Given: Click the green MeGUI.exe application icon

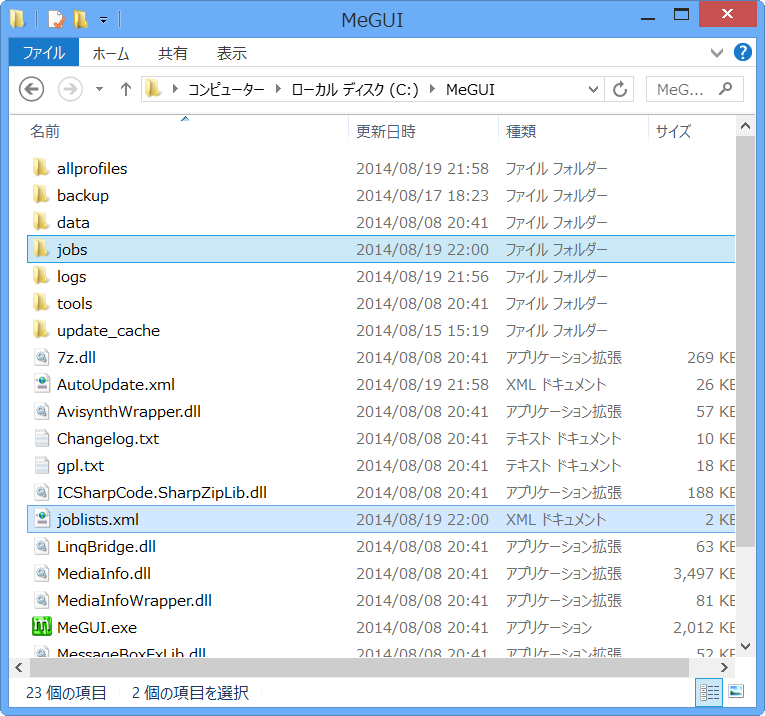Looking at the screenshot, I should click(42, 627).
